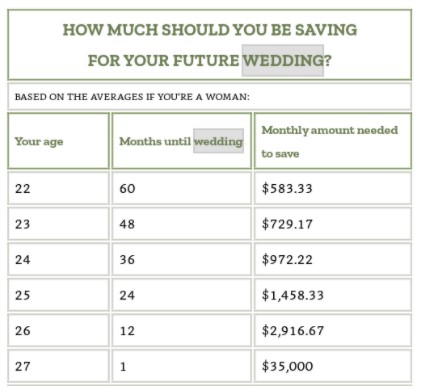Click the age 22 cell
Screen dimensions: 422x392
pos(58,188)
